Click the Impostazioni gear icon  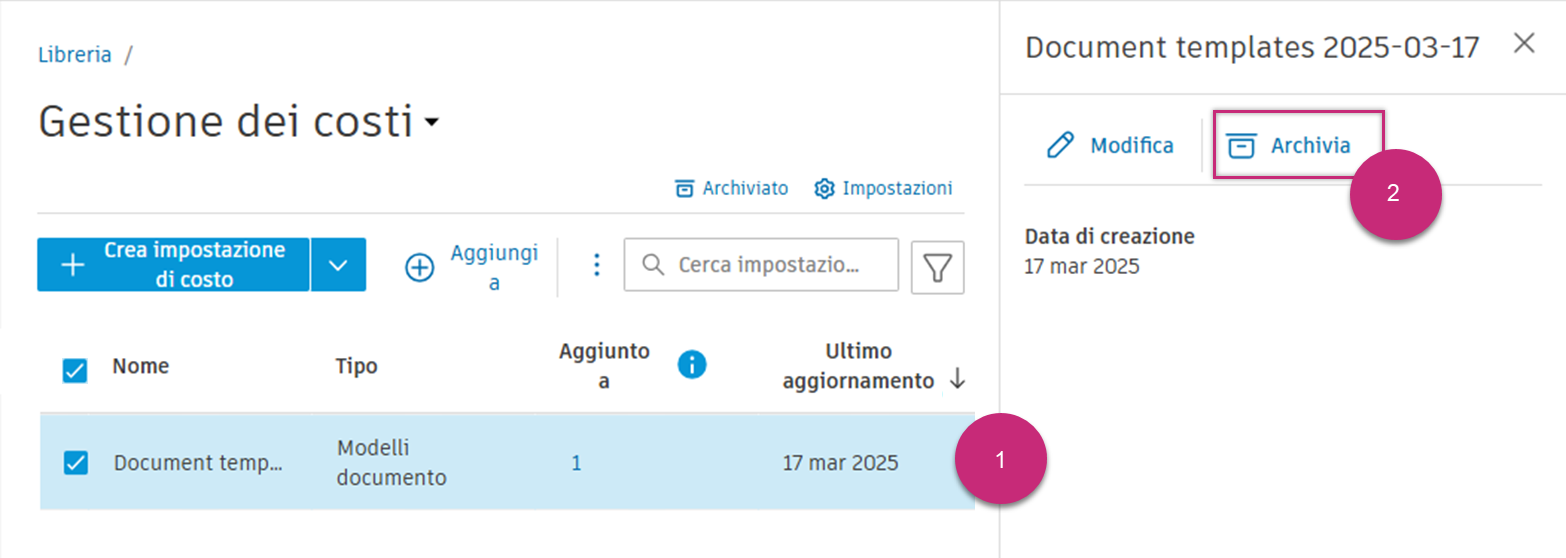(824, 188)
